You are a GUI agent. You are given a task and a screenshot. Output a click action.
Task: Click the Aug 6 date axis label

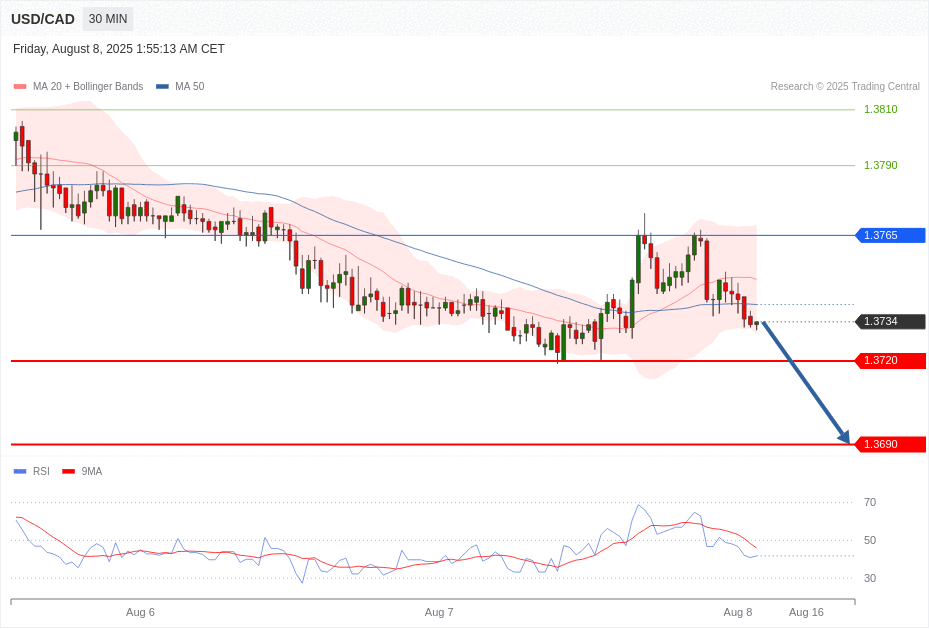[140, 612]
